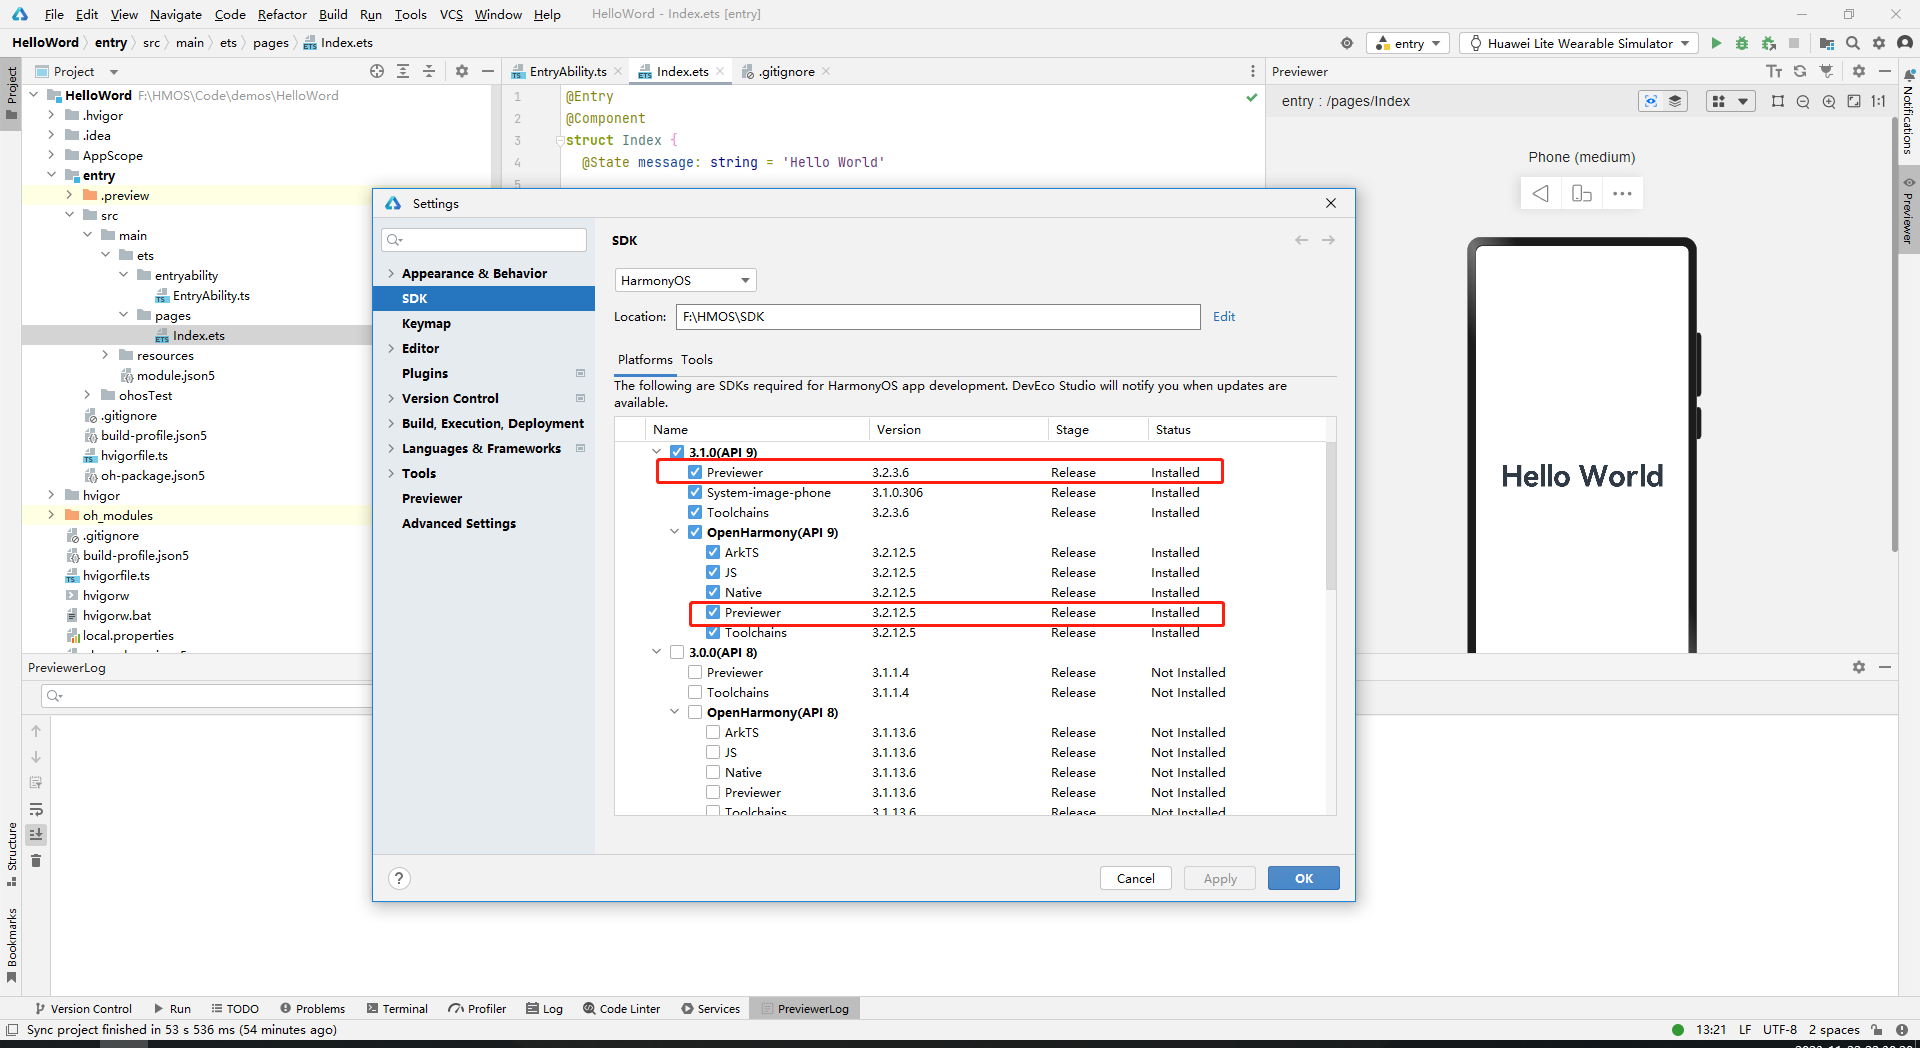Collapse all in Project panel toolbar
The width and height of the screenshot is (1920, 1048).
(x=429, y=71)
